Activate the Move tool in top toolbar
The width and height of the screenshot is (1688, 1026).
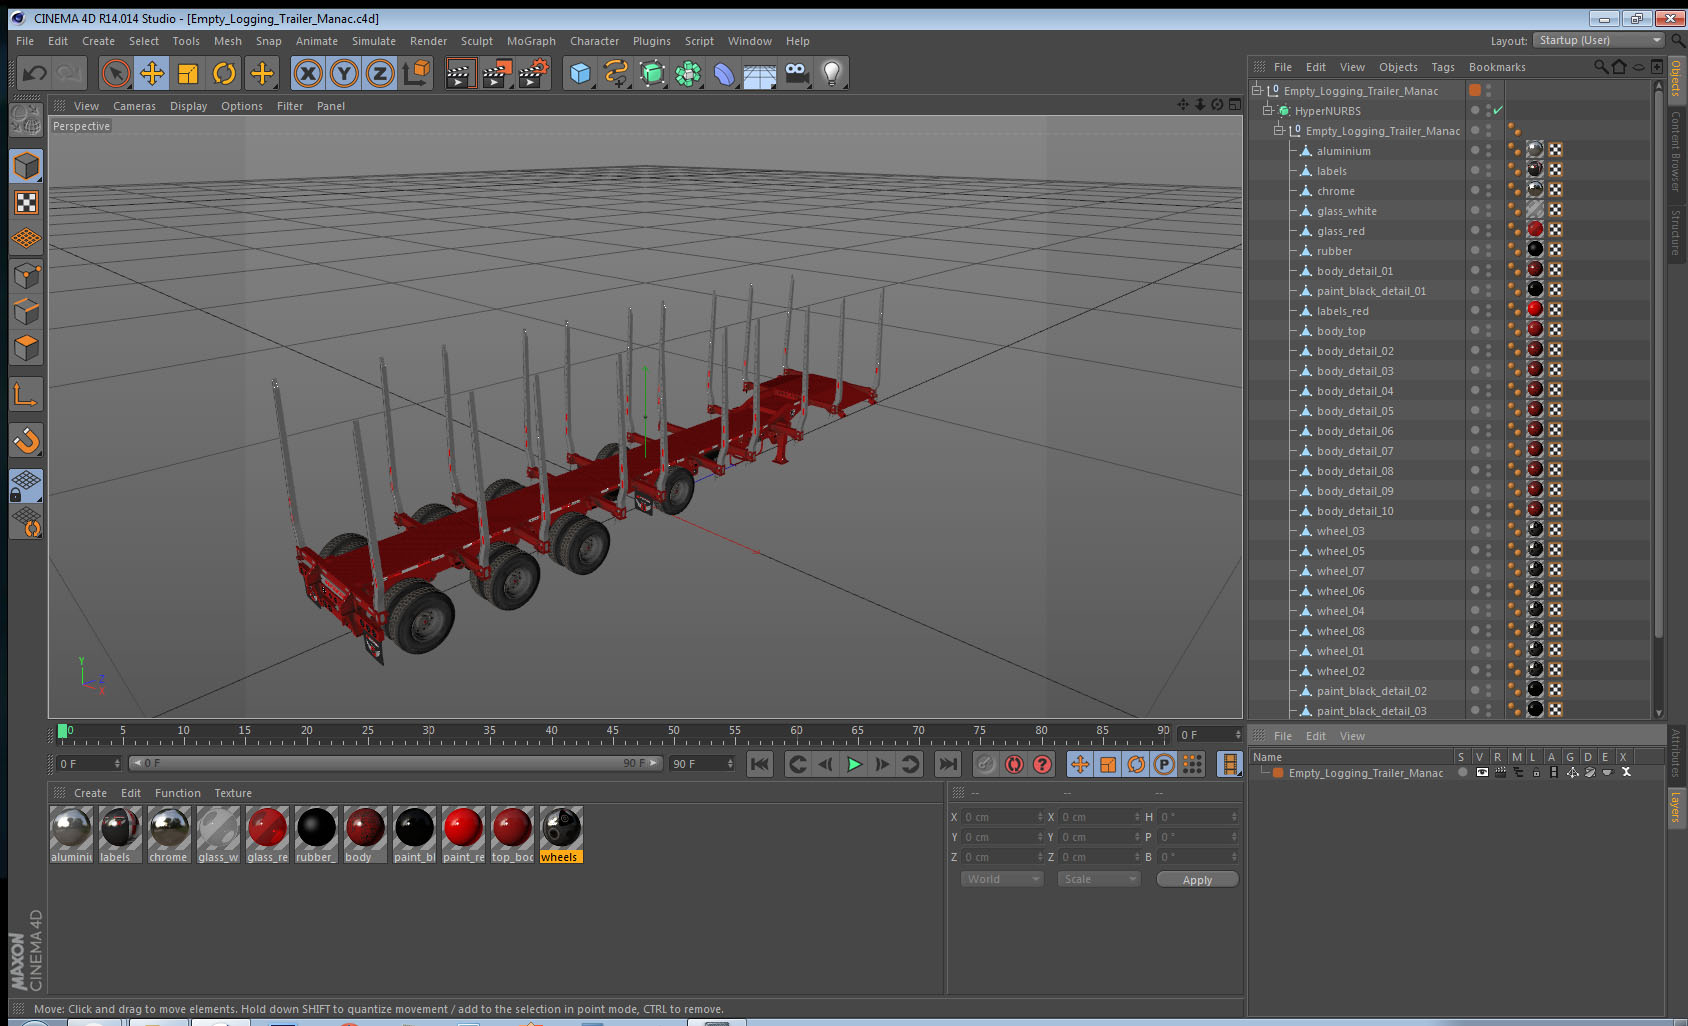152,73
